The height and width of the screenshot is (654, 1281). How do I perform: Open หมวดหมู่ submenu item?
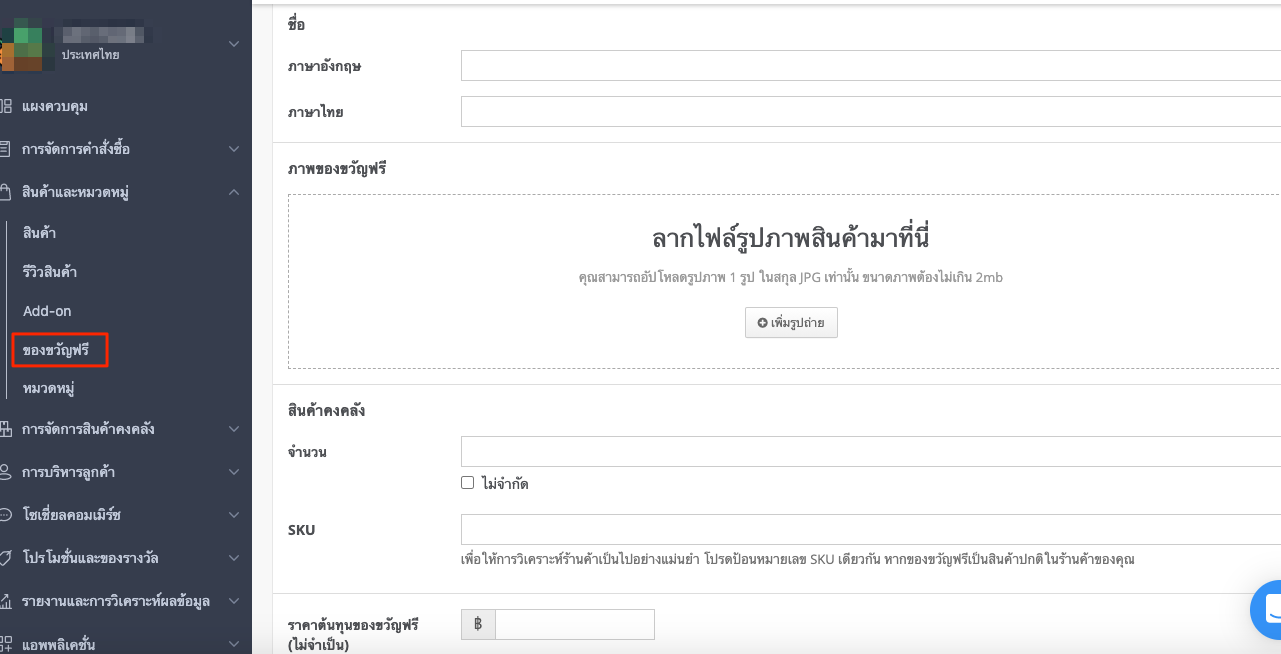[49, 388]
